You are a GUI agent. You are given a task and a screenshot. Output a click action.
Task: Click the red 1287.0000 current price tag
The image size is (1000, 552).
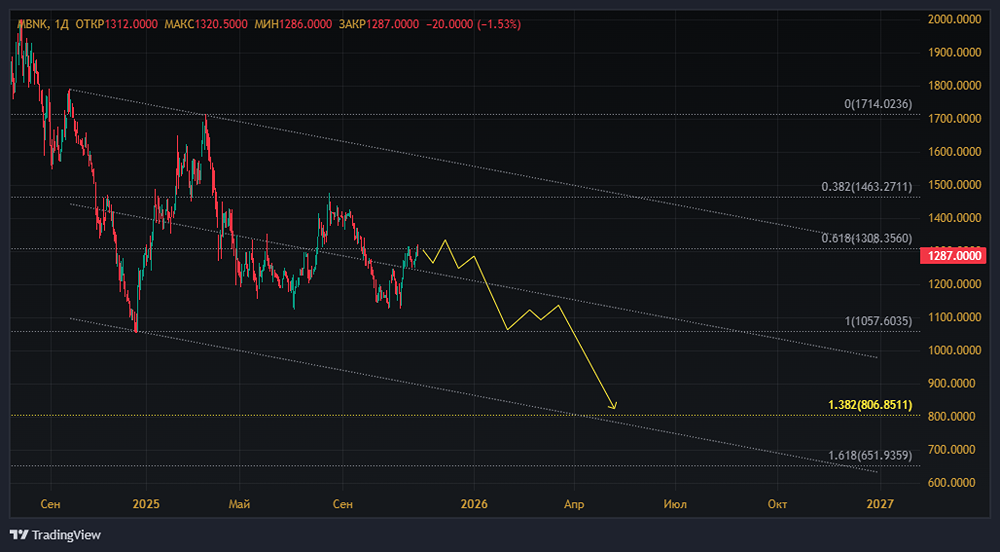tap(954, 256)
